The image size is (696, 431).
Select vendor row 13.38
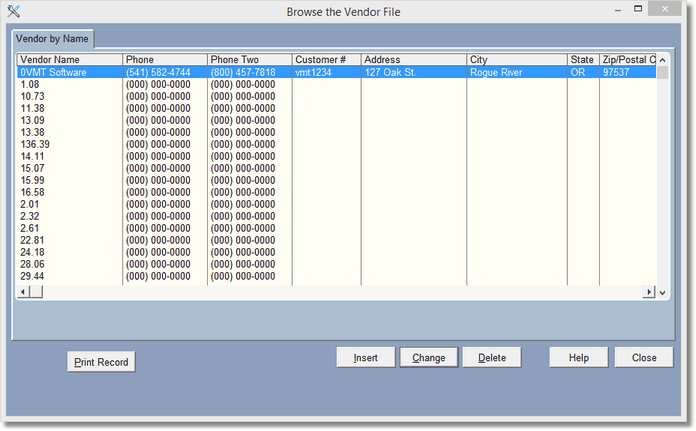point(336,132)
